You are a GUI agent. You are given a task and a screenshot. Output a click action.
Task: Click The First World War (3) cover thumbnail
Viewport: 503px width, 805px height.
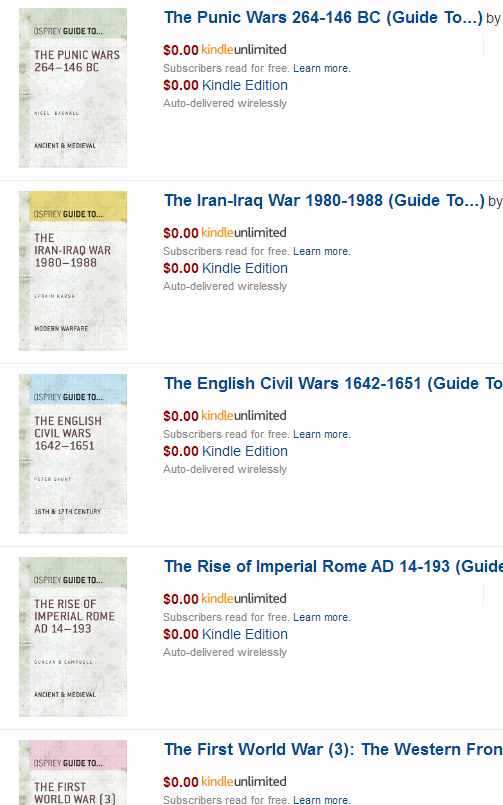click(73, 772)
